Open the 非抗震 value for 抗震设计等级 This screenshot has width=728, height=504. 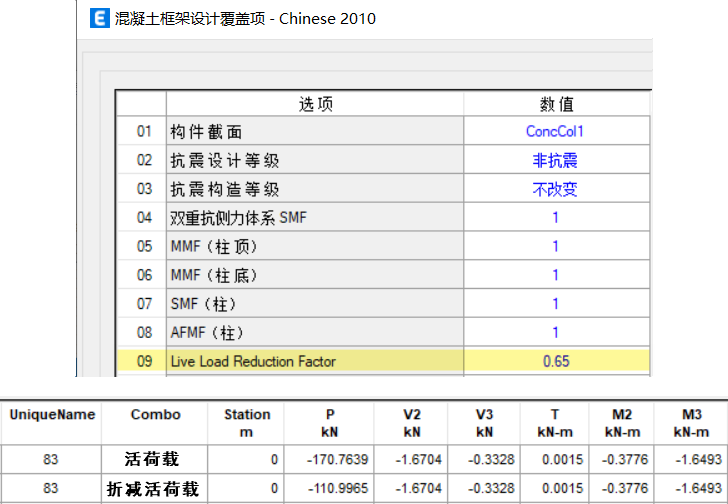click(555, 160)
